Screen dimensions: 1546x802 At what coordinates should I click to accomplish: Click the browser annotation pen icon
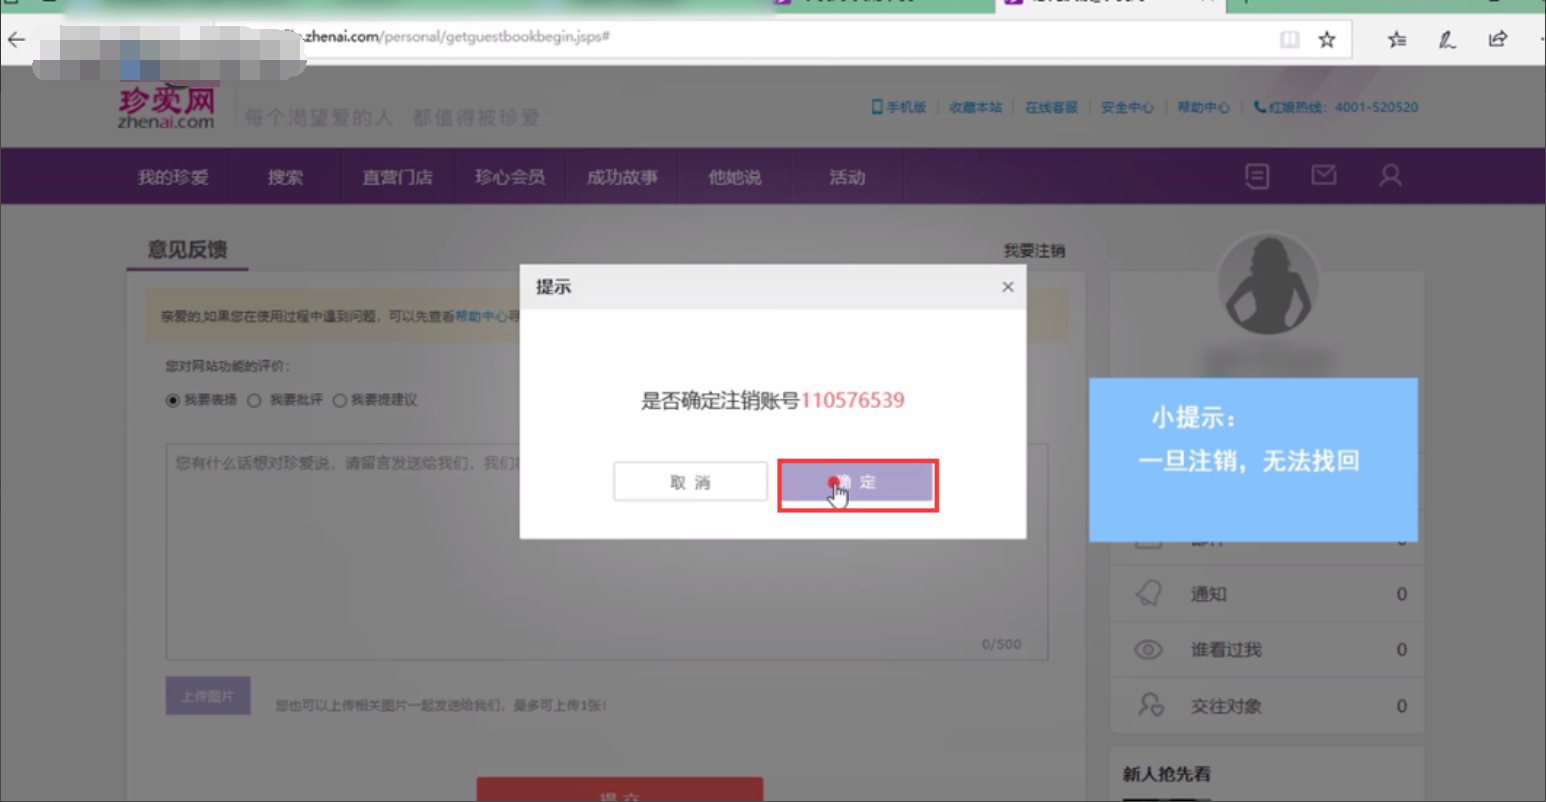(1447, 39)
